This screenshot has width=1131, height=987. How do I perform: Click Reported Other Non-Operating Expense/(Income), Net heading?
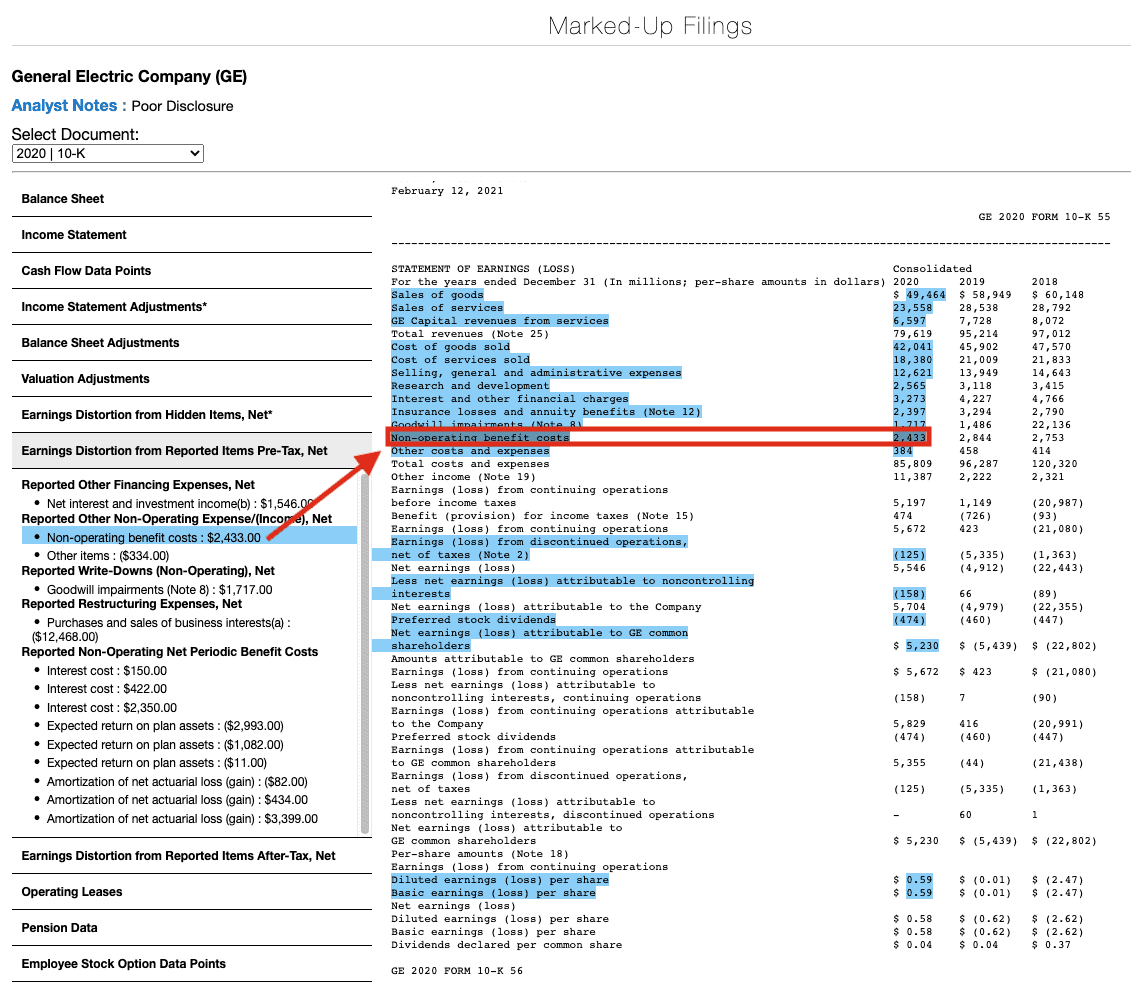coord(177,519)
